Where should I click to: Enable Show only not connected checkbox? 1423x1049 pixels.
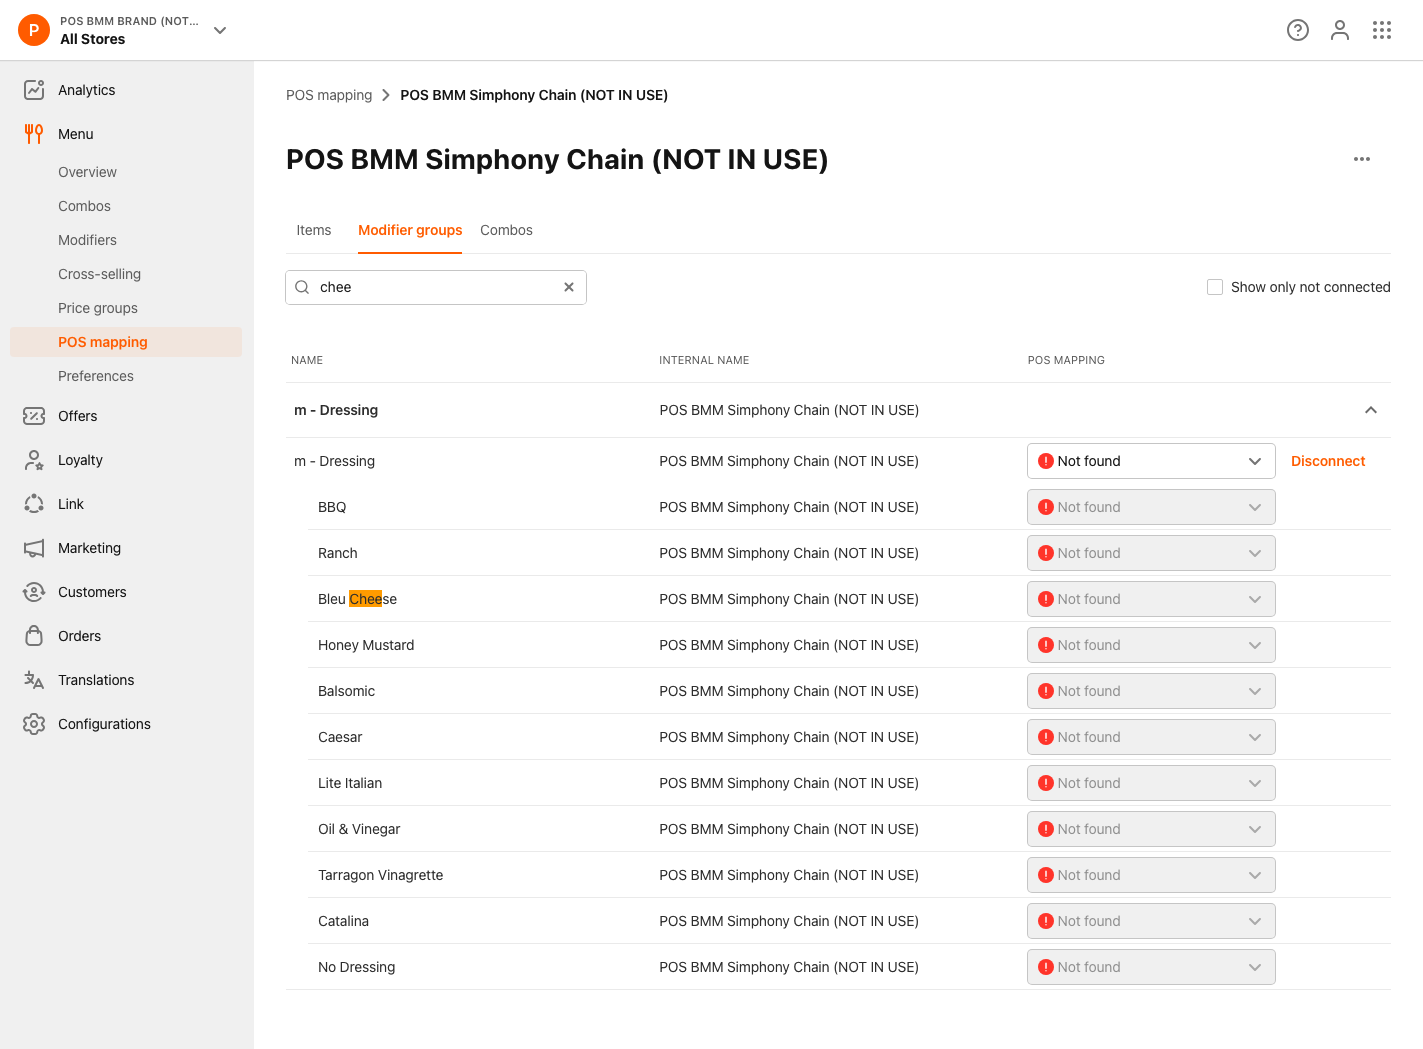click(1215, 287)
